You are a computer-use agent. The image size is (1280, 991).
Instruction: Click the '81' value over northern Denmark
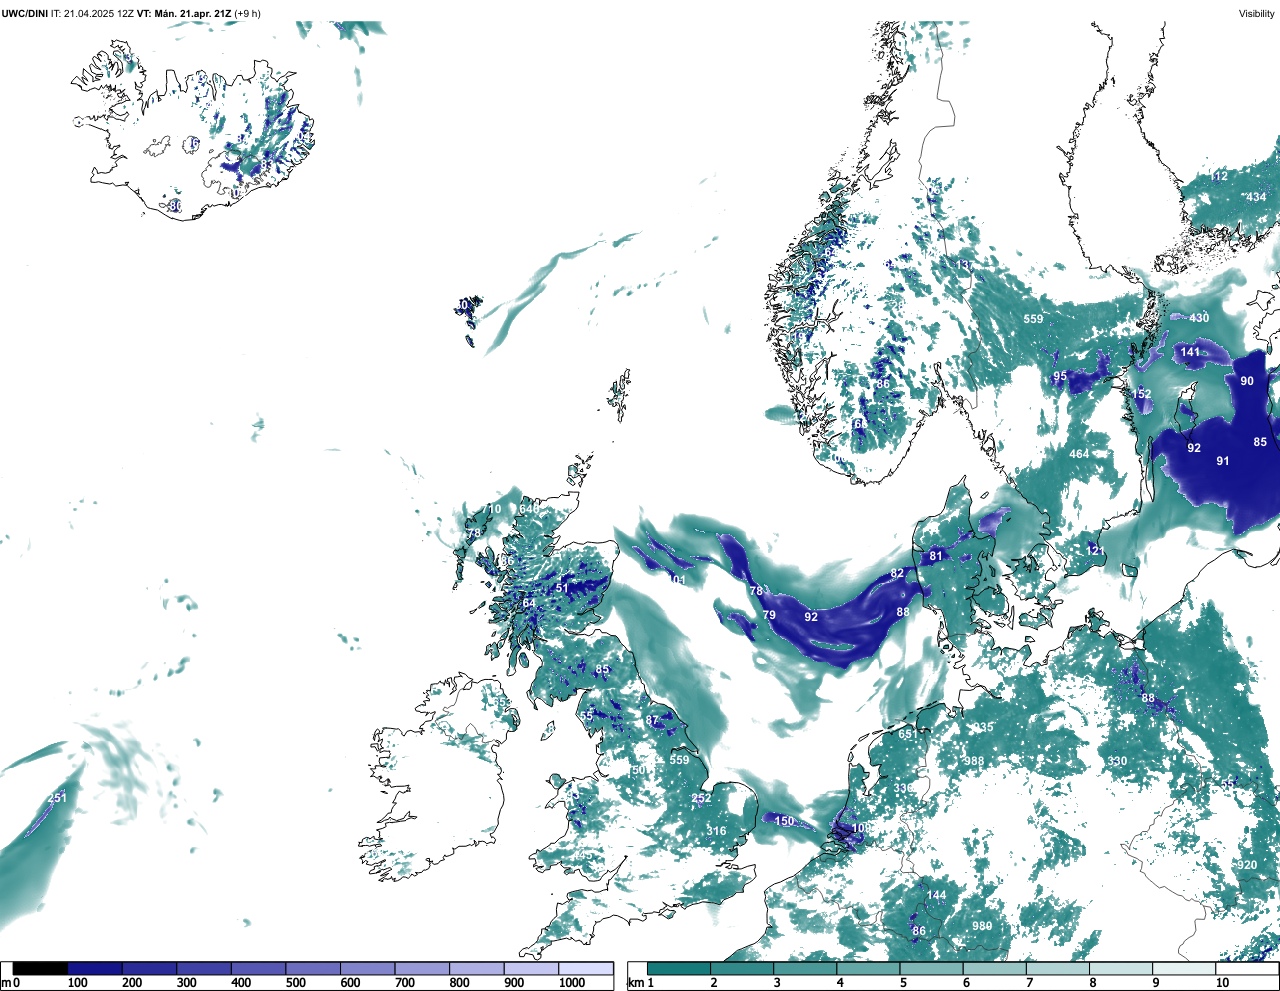[x=936, y=556]
